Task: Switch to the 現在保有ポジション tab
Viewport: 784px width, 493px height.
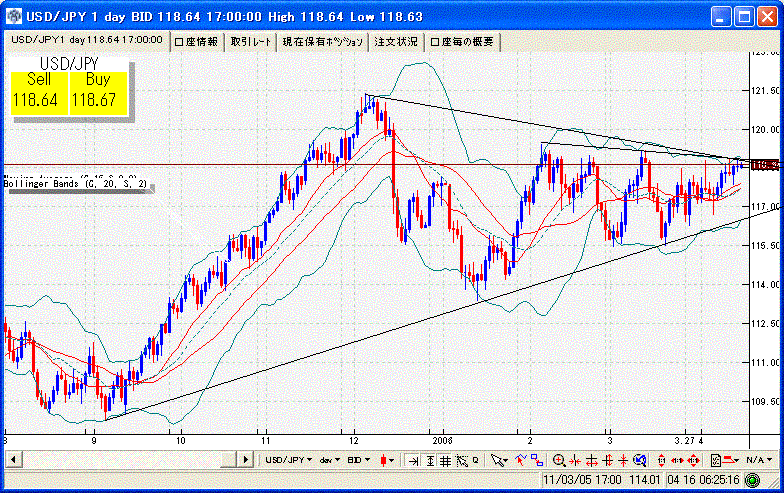Action: pyautogui.click(x=322, y=42)
